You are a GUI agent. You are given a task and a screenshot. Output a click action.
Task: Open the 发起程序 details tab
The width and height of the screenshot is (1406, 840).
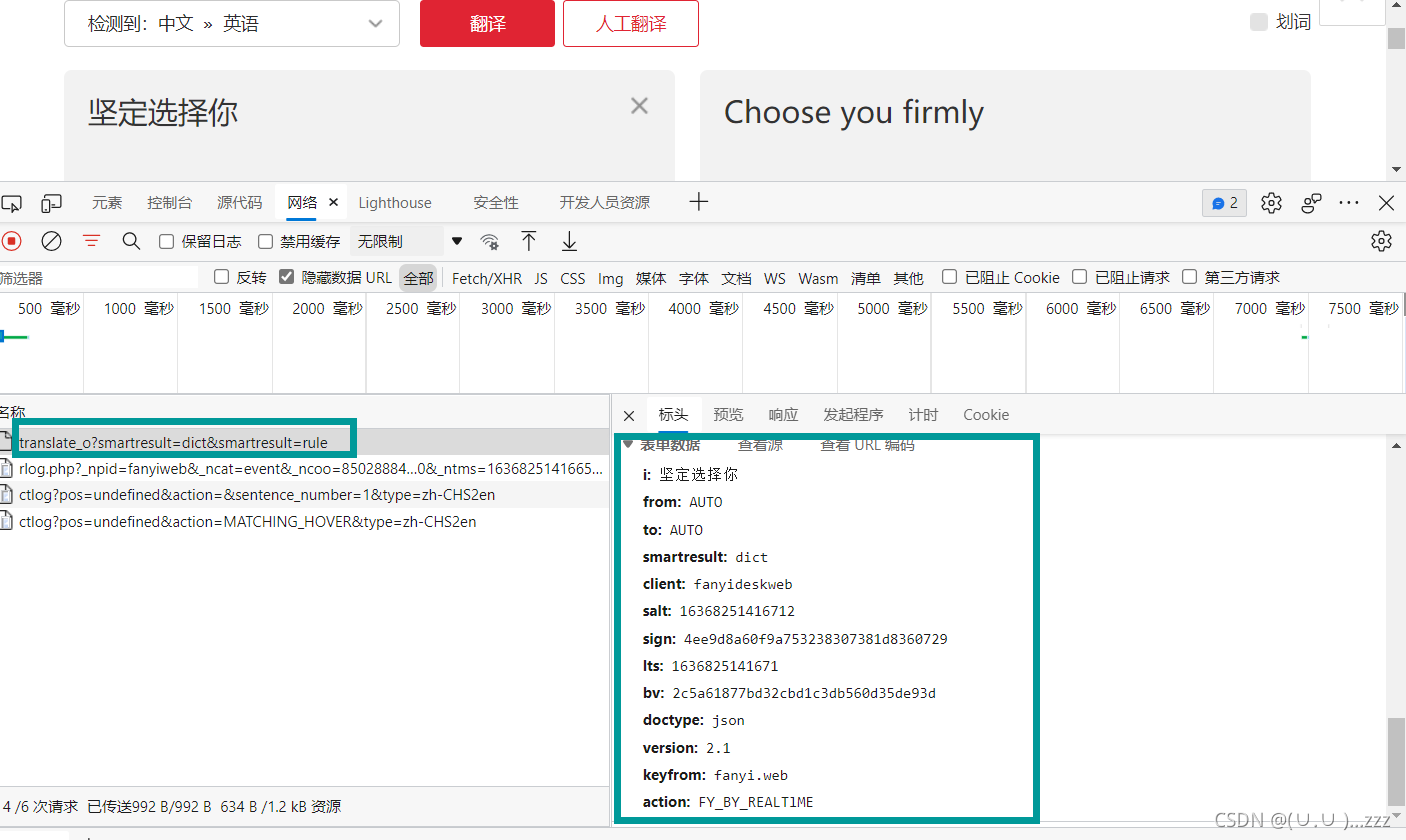853,415
